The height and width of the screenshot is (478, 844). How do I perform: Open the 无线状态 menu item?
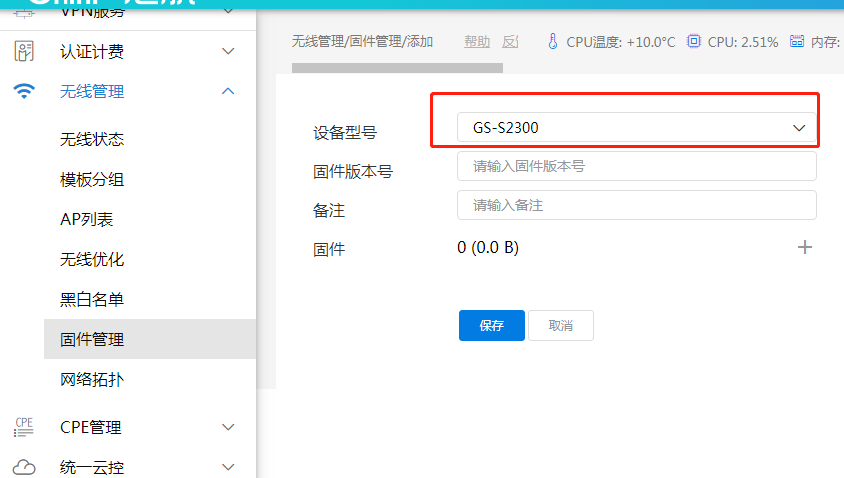92,139
